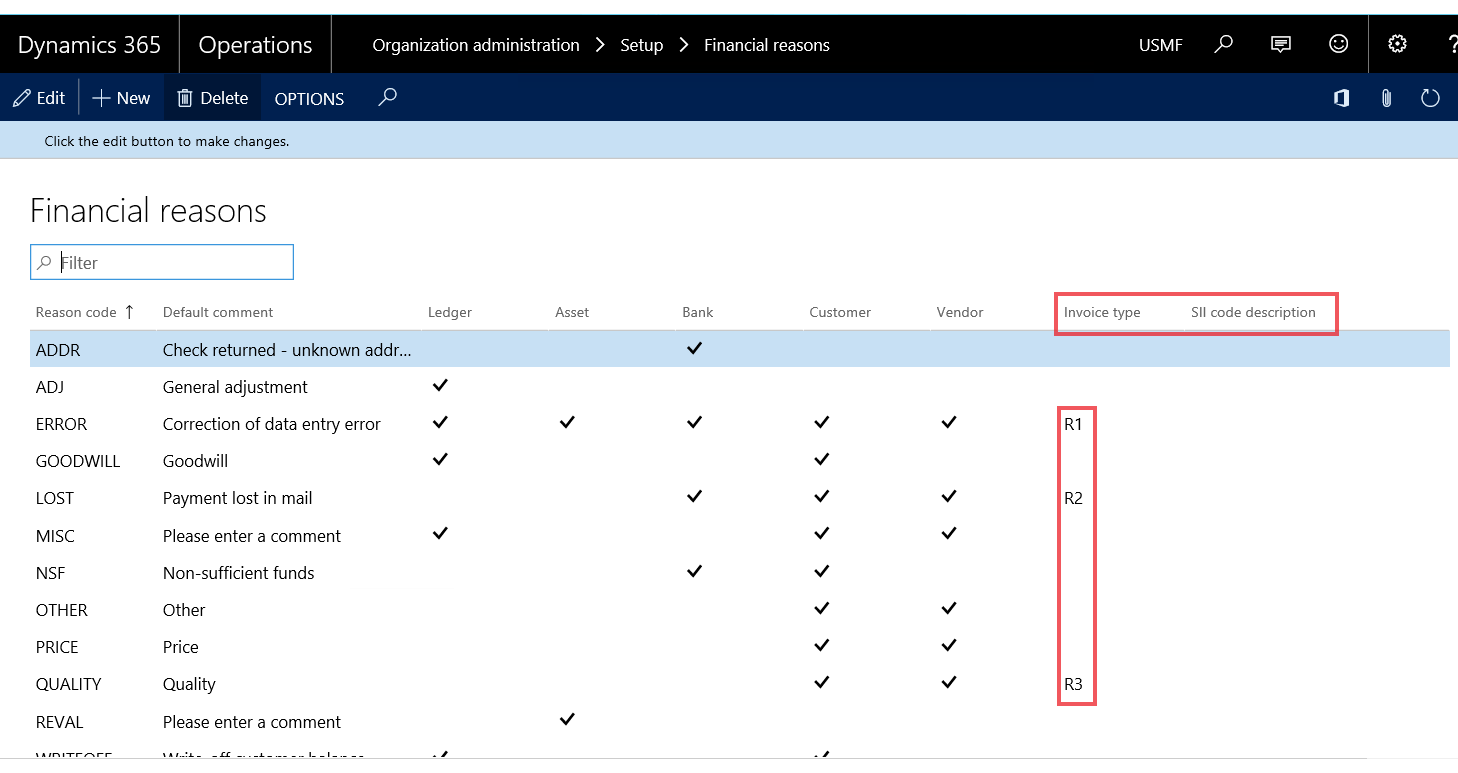Toggle Ledger checkbox for ADJ row
The image size is (1458, 773).
[439, 385]
